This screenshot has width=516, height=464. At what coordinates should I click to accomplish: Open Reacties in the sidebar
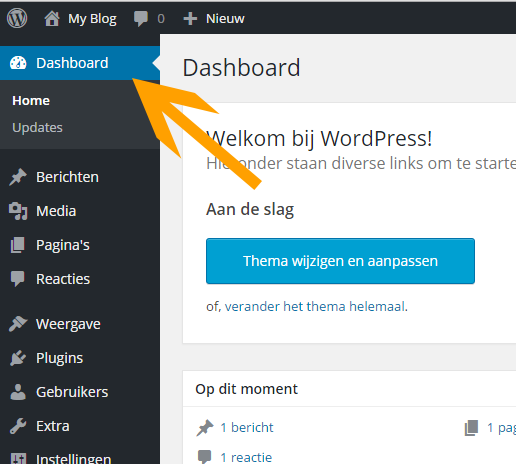[x=63, y=279]
